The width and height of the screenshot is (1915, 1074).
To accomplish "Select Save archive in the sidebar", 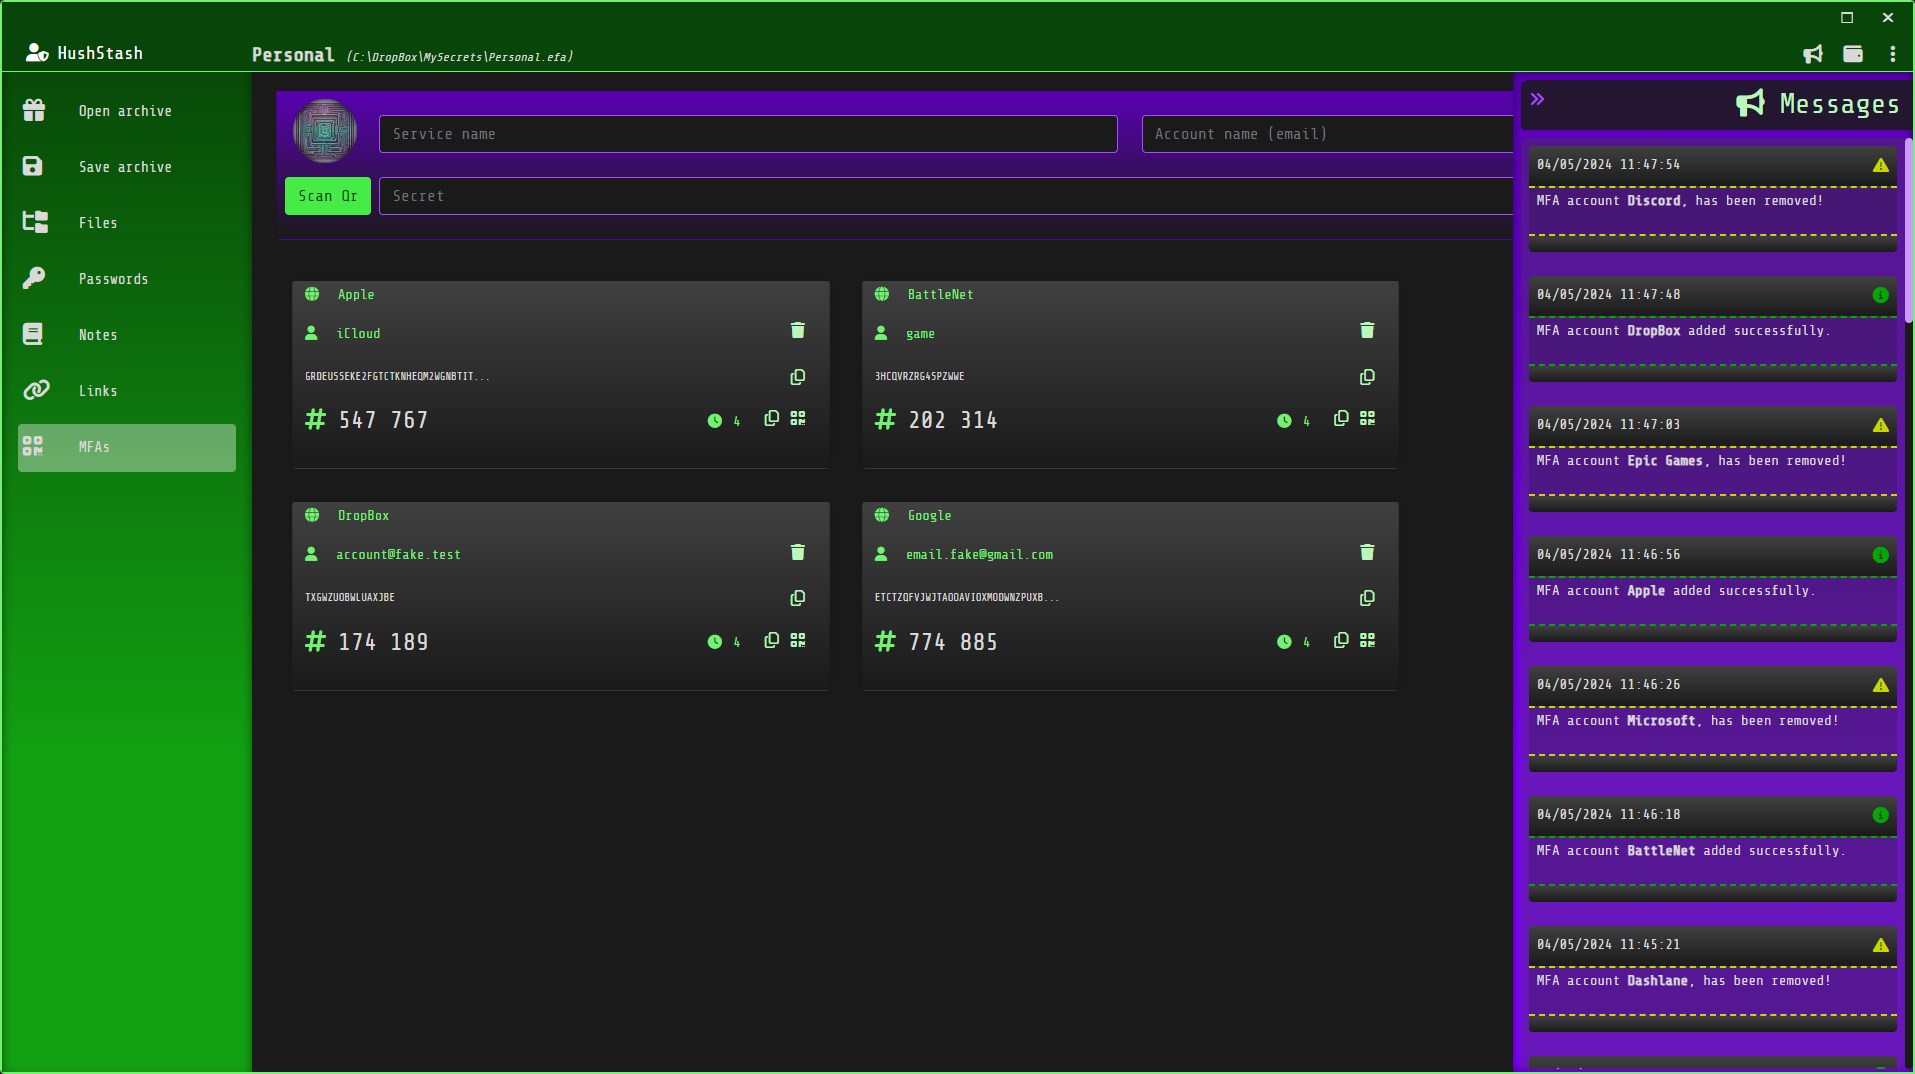I will pyautogui.click(x=127, y=167).
